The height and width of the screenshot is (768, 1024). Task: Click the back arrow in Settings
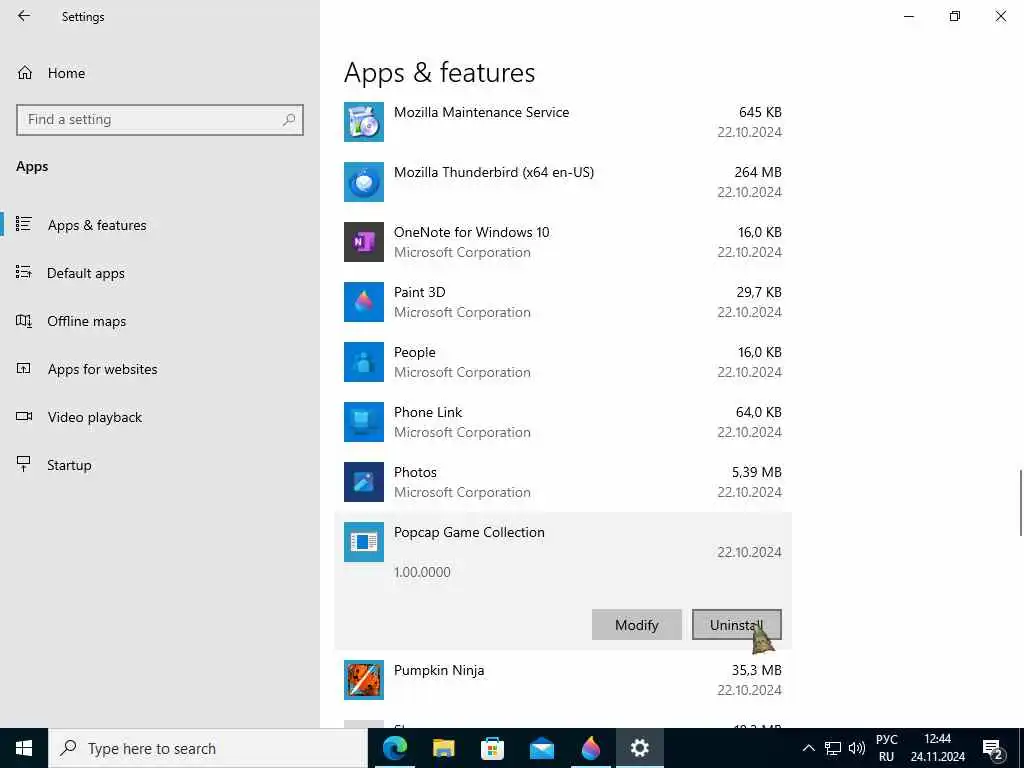(x=24, y=16)
